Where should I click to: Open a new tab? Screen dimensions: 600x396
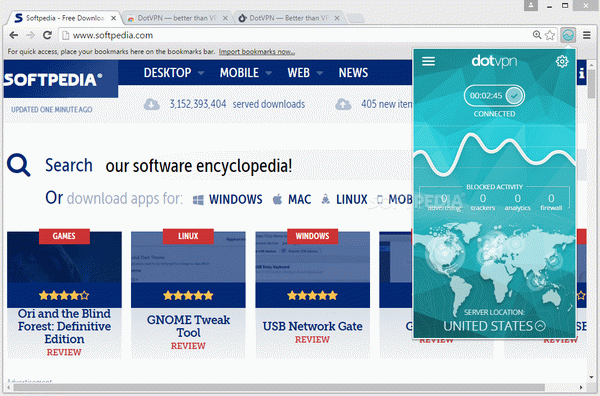[x=355, y=18]
